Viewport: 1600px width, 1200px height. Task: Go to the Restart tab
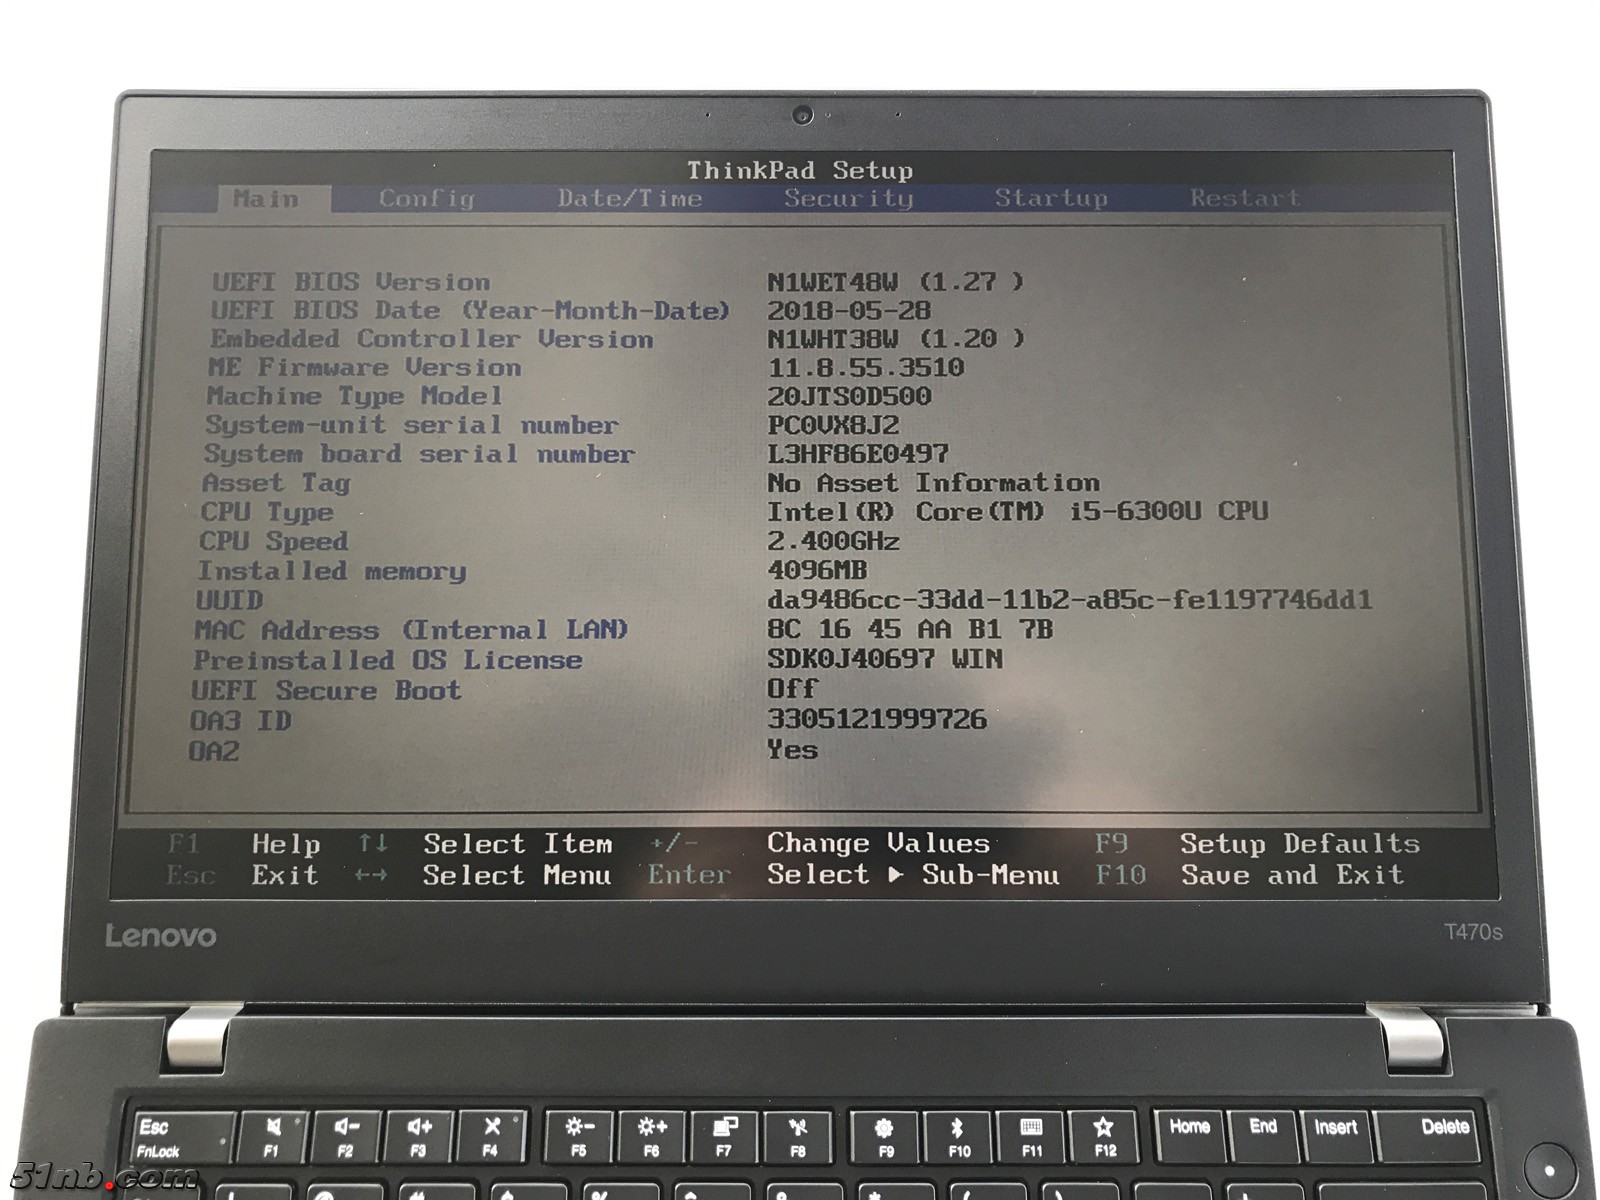[x=1245, y=198]
